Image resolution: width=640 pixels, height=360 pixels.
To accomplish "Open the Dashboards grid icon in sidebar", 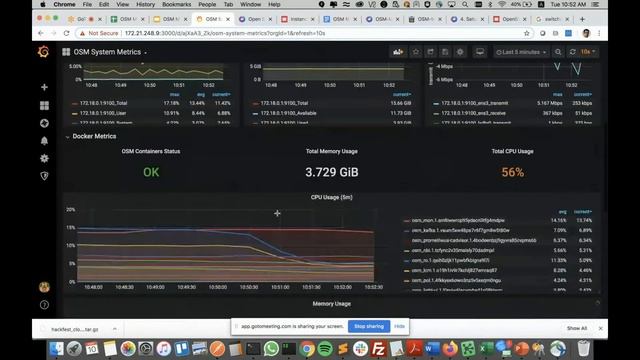I will pos(44,106).
